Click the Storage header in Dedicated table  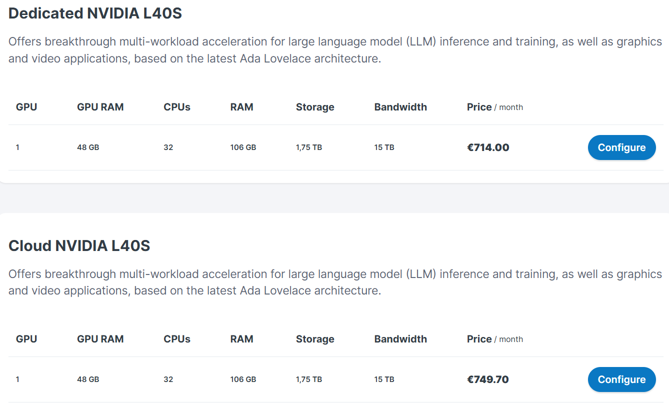coord(315,107)
